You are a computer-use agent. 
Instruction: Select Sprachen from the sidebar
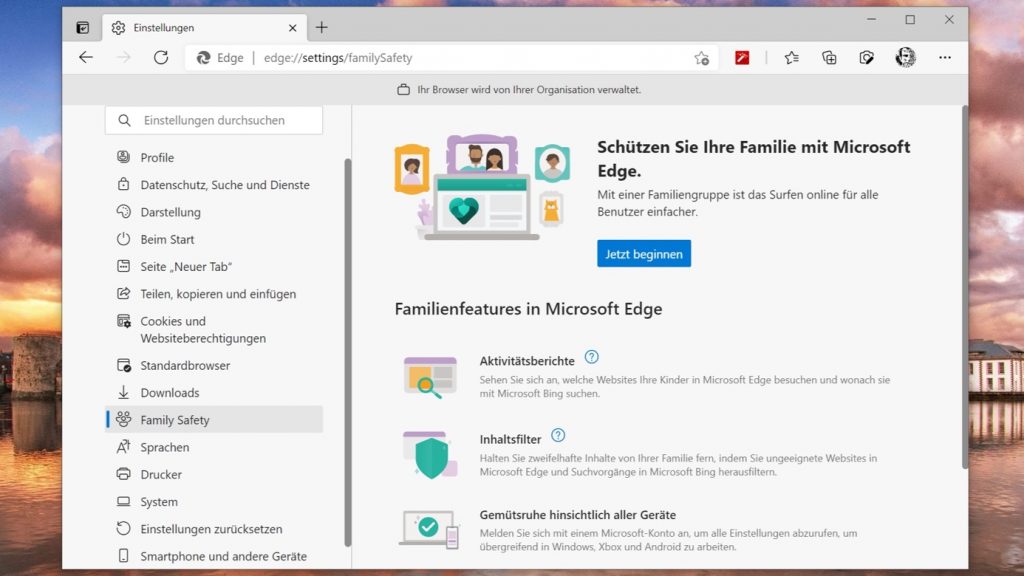(x=166, y=447)
